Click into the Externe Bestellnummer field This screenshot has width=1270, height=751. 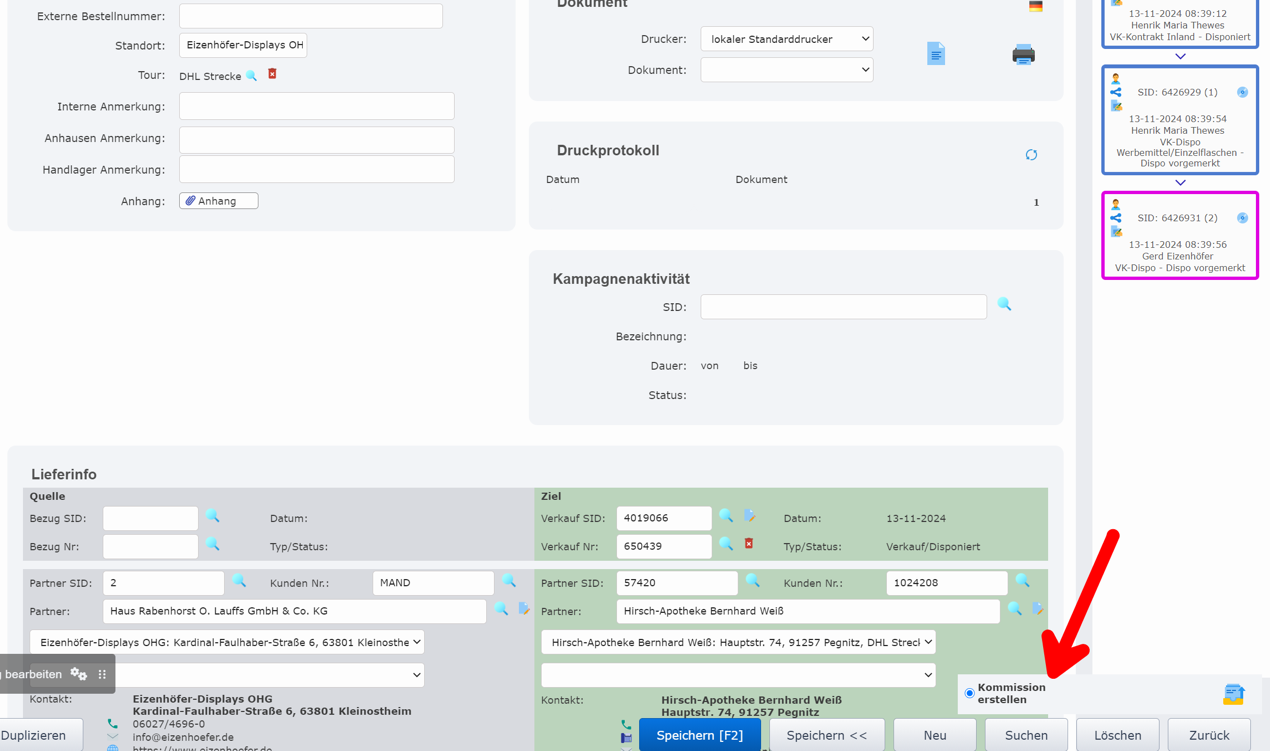[x=310, y=15]
